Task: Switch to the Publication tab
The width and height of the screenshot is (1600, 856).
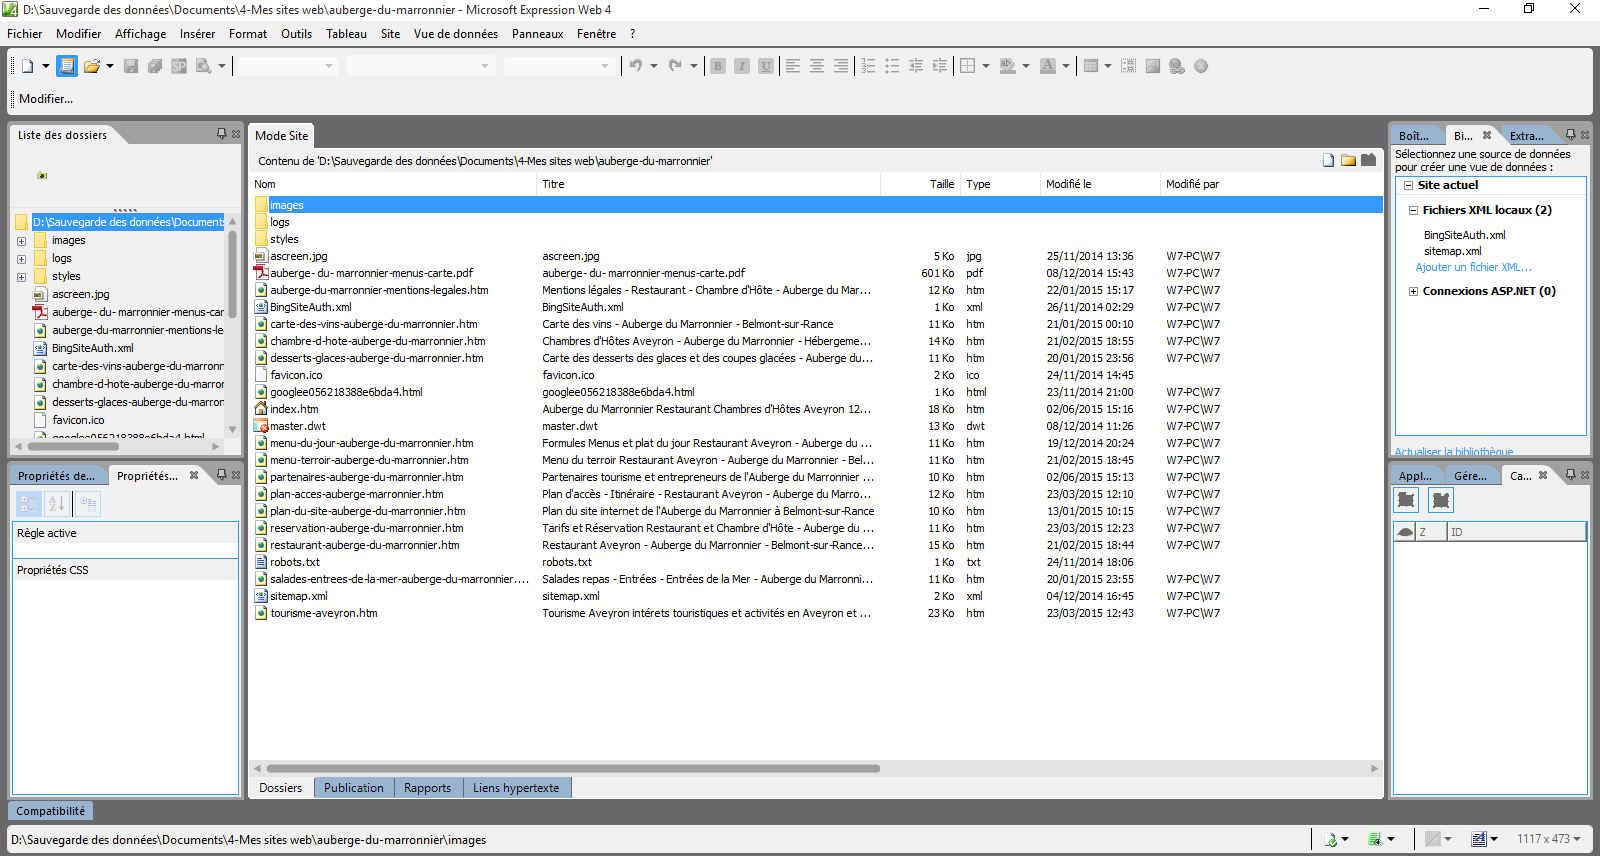Action: [353, 788]
